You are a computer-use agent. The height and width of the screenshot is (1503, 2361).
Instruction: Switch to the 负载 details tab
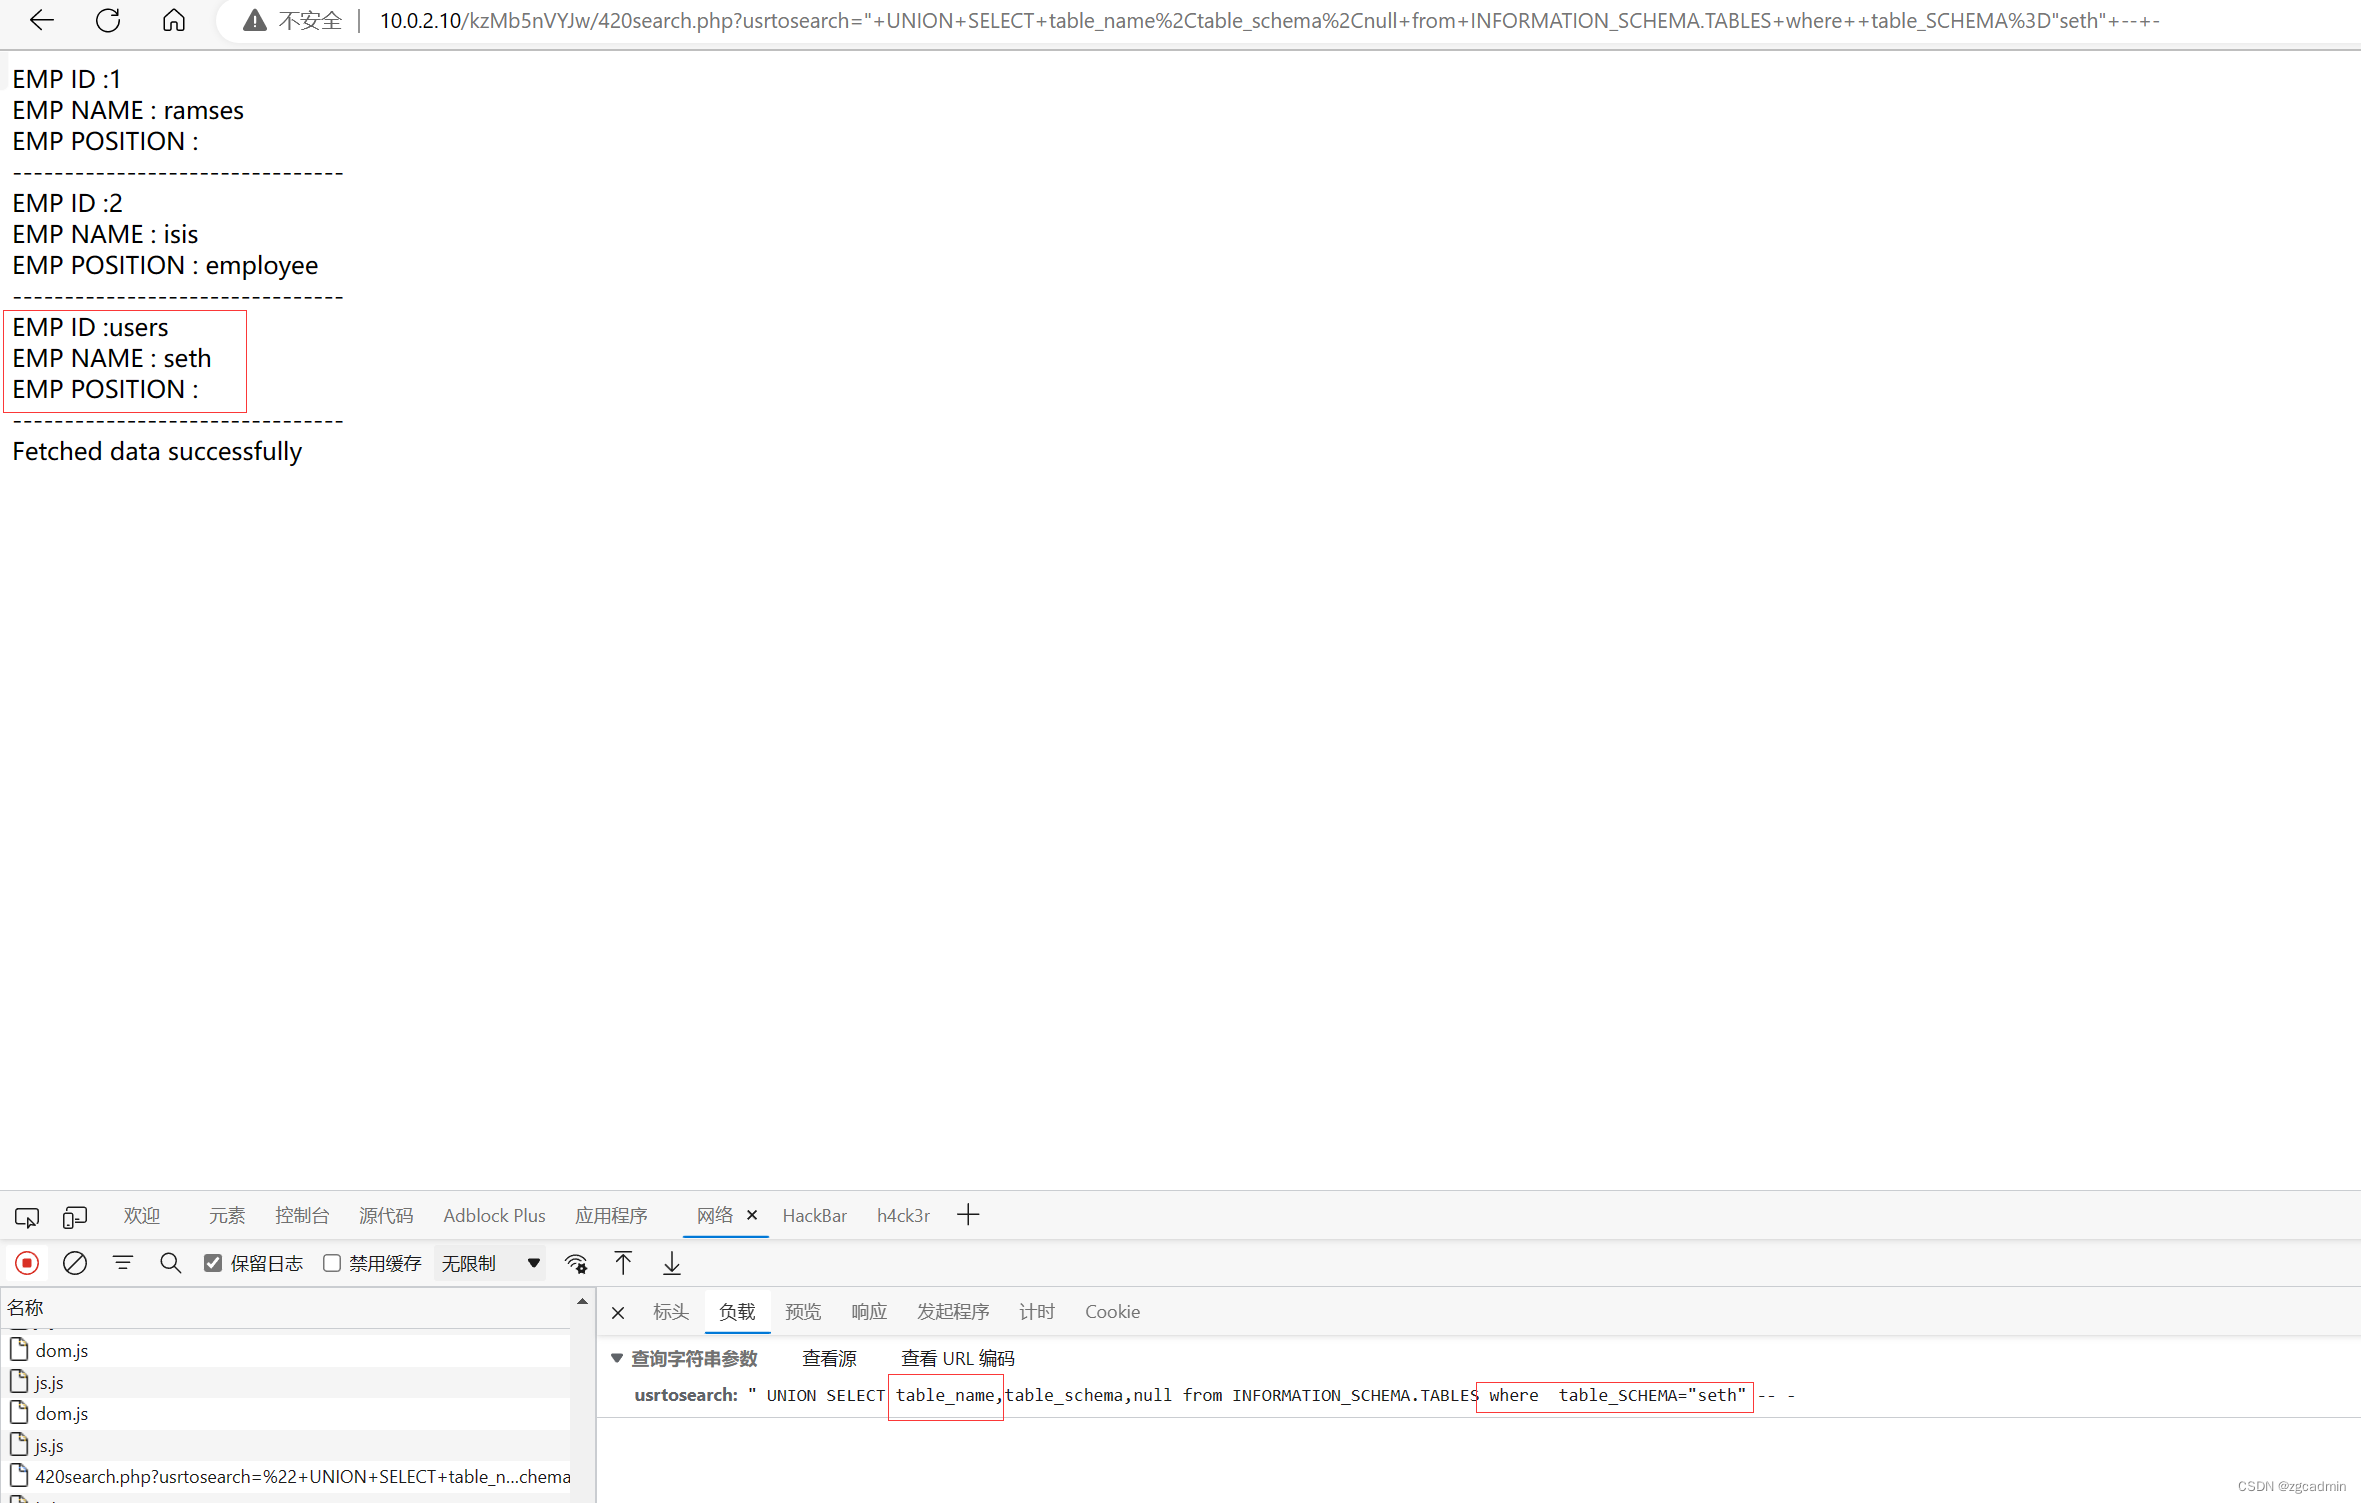pyautogui.click(x=737, y=1311)
